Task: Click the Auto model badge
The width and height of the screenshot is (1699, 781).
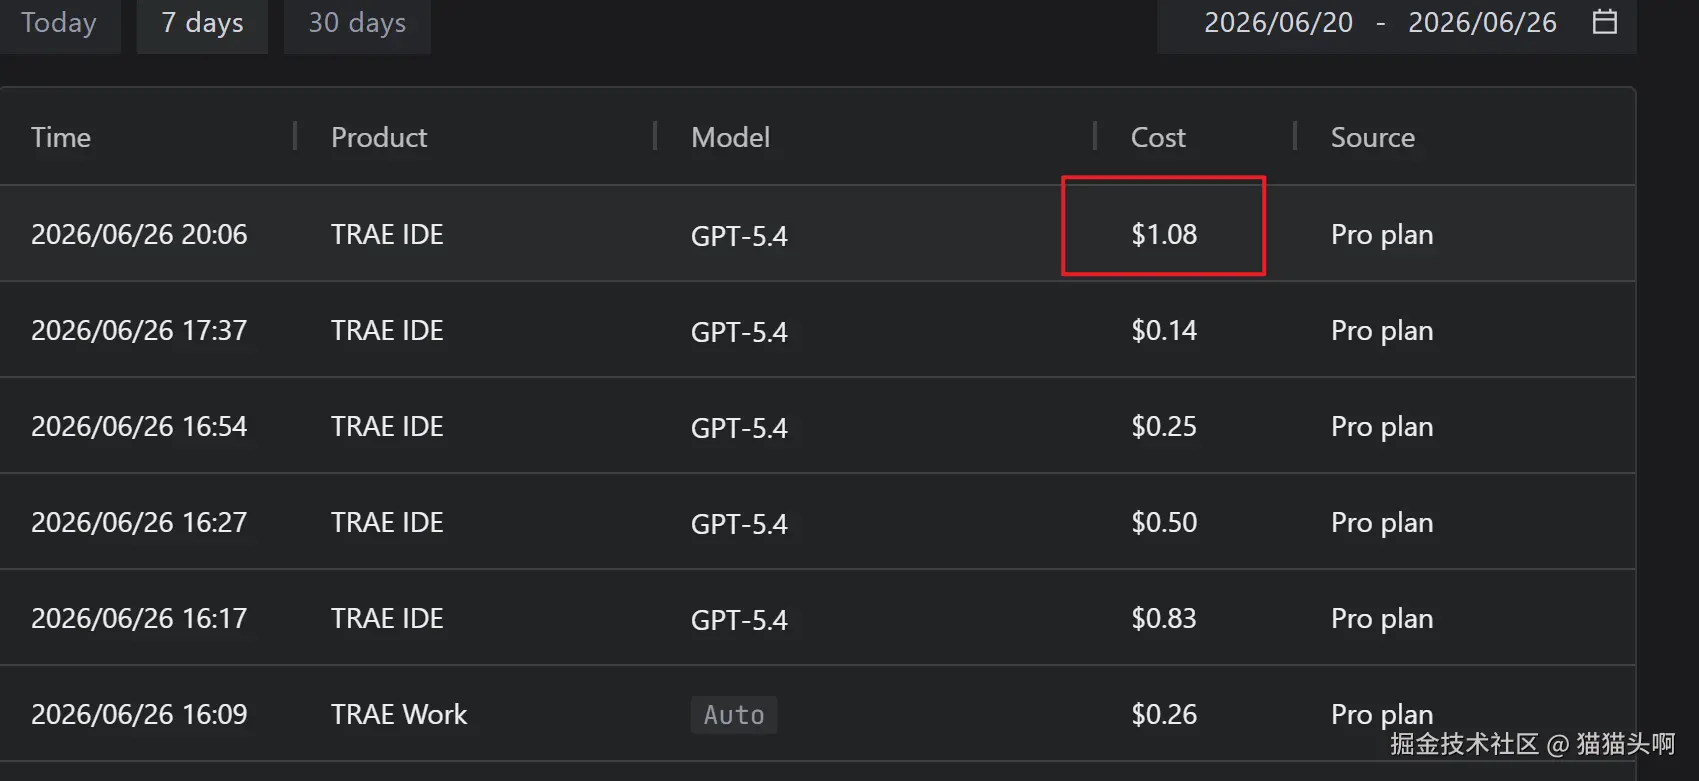Action: tap(734, 715)
